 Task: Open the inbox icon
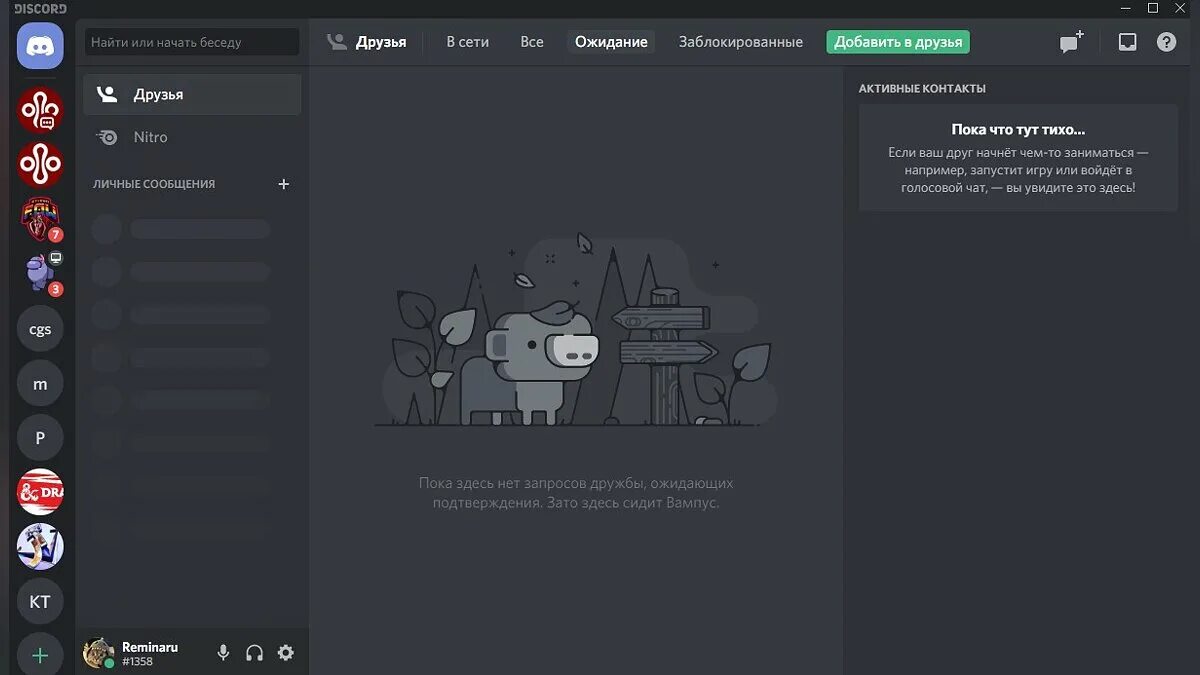(1127, 42)
